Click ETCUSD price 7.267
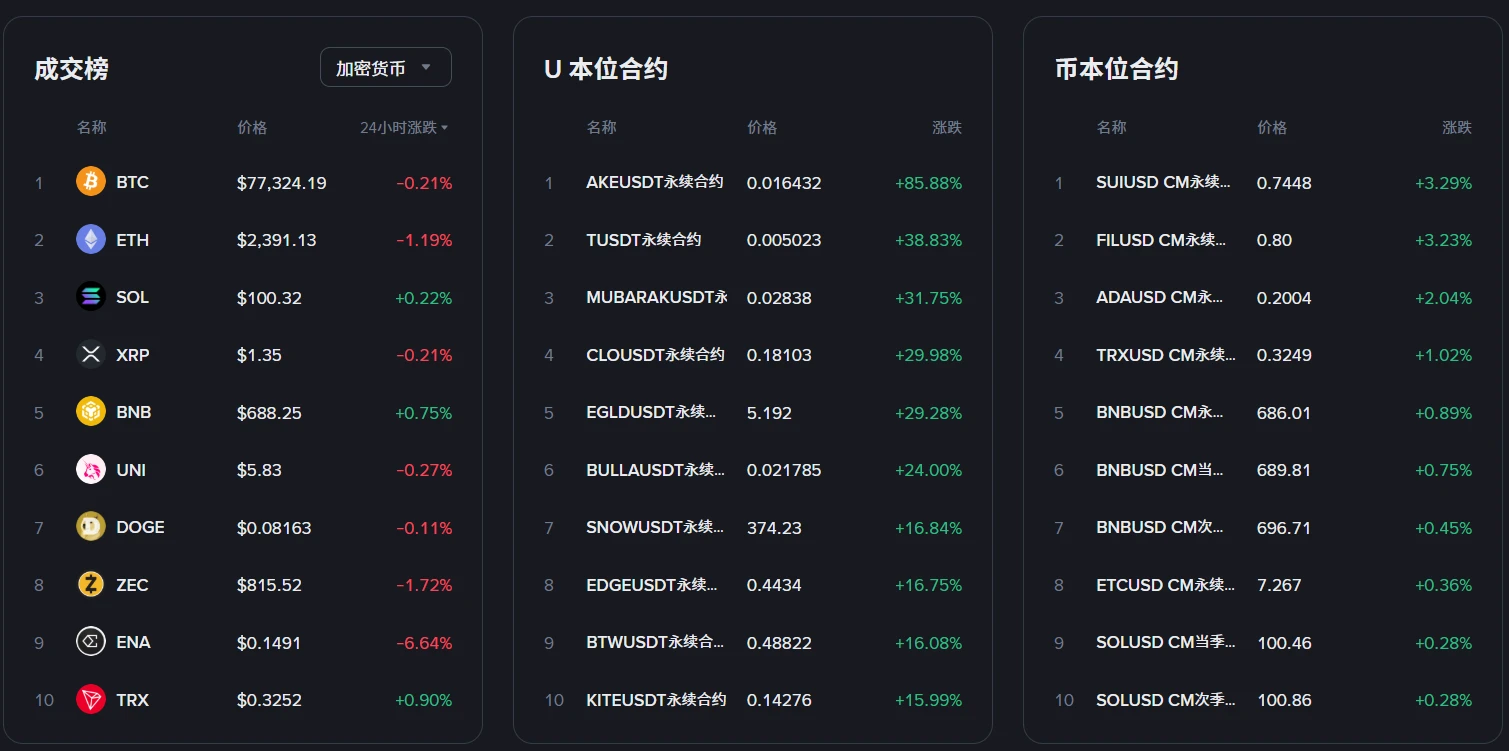The width and height of the screenshot is (1509, 751). 1279,585
